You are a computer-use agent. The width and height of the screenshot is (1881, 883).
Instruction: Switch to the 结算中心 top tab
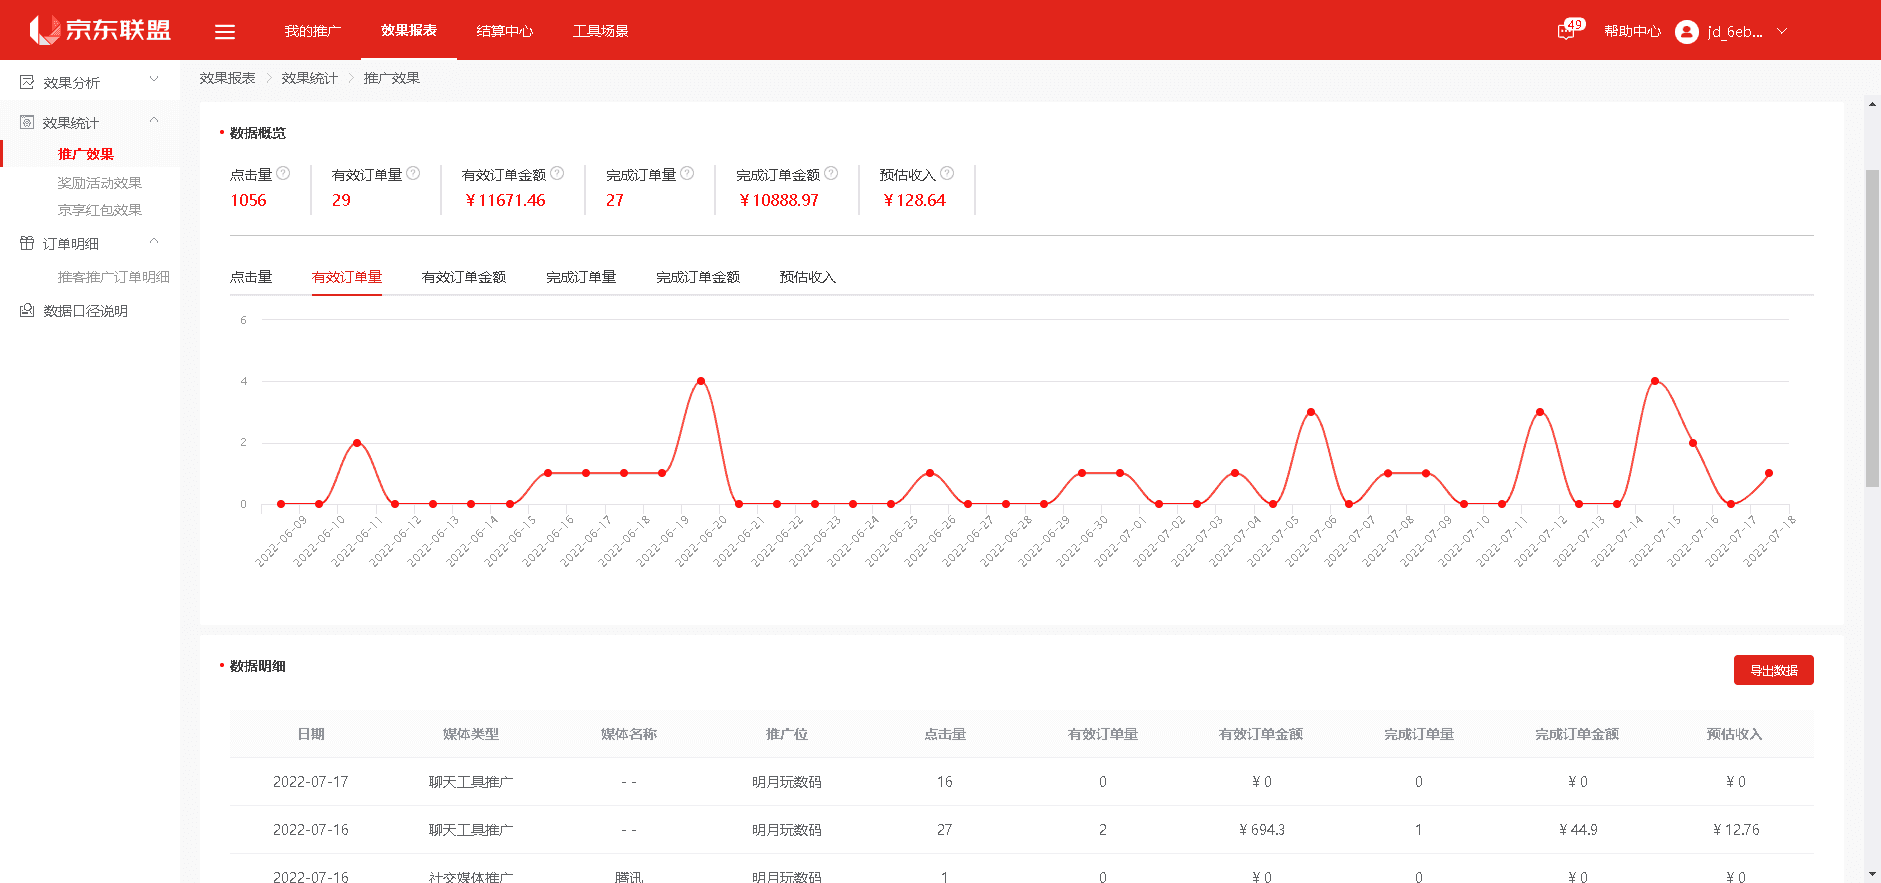(504, 31)
